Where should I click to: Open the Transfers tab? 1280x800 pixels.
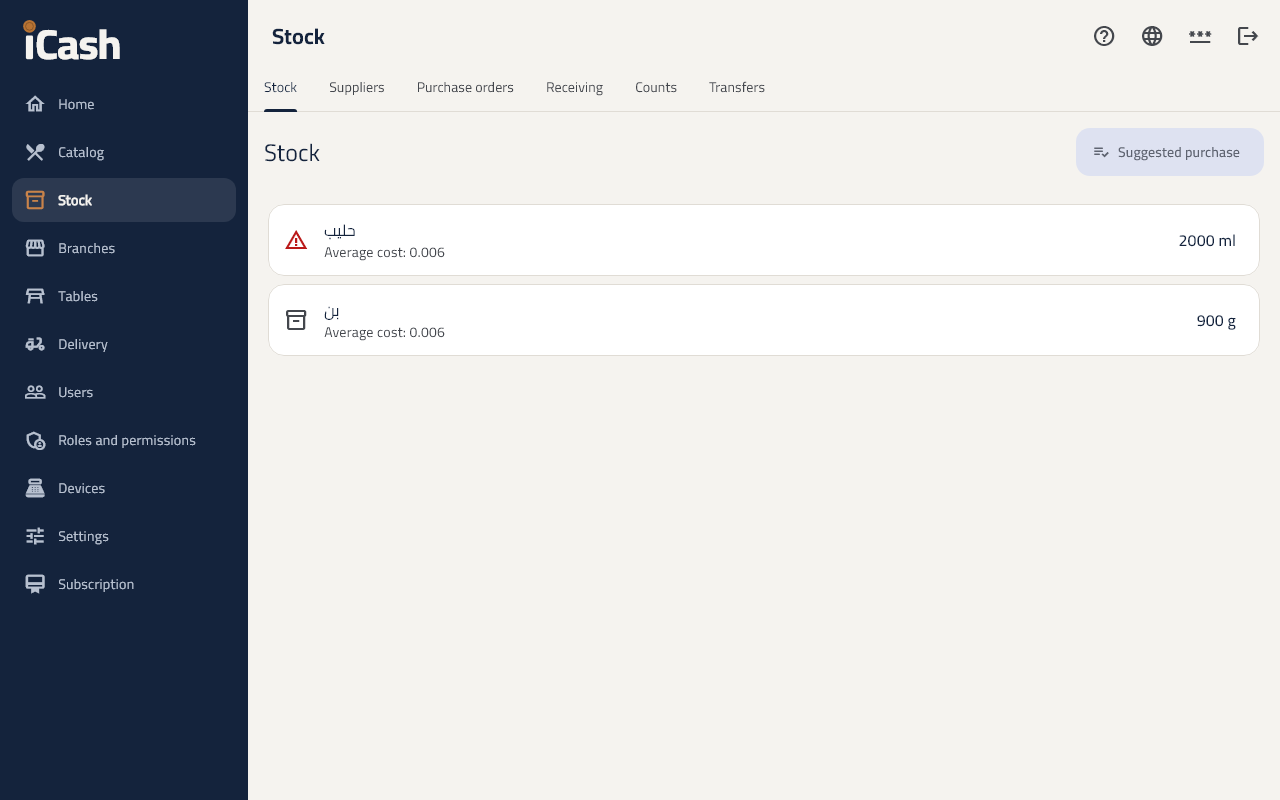pos(737,88)
